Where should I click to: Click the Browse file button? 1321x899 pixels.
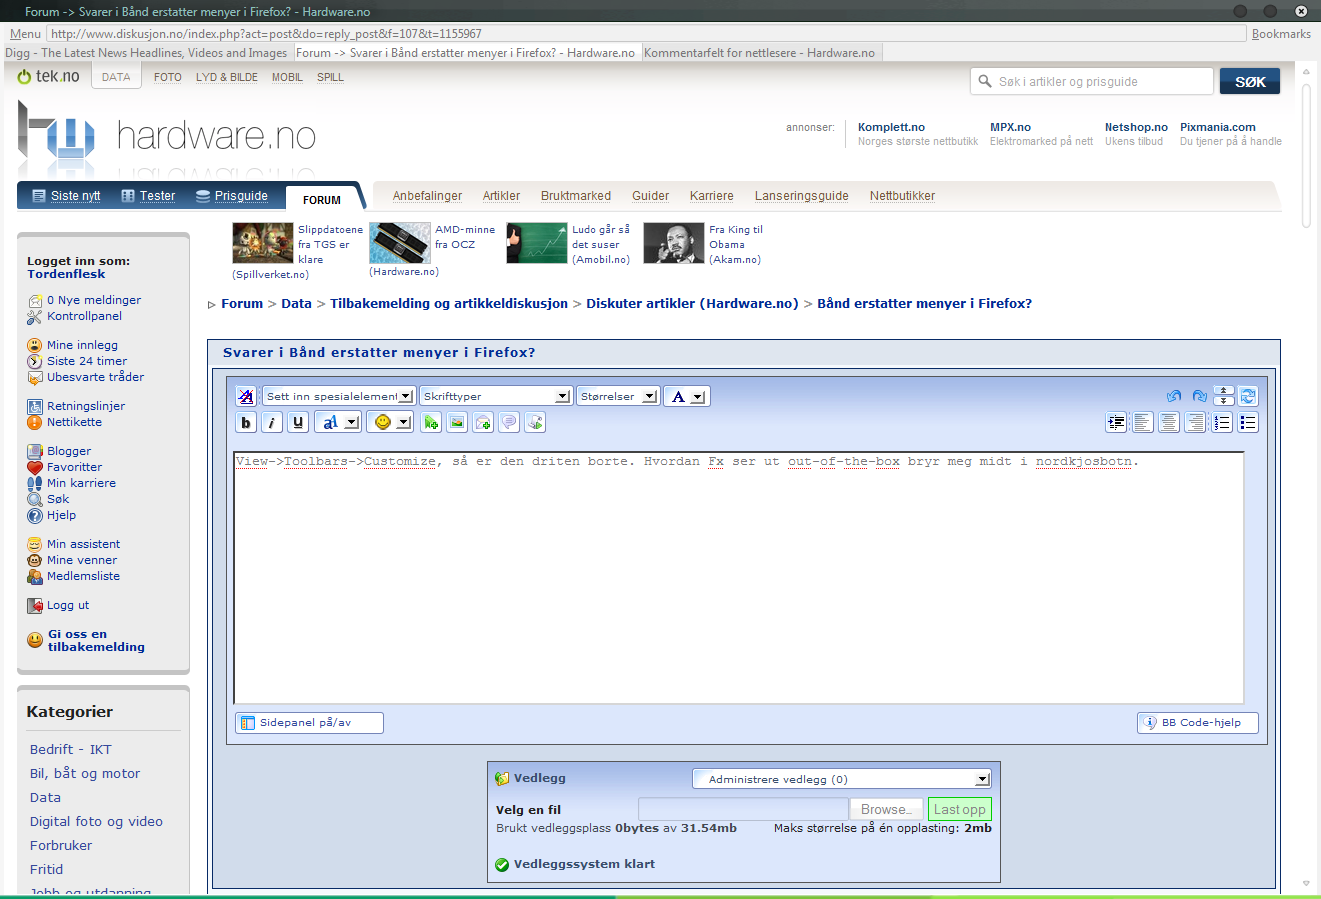[887, 809]
